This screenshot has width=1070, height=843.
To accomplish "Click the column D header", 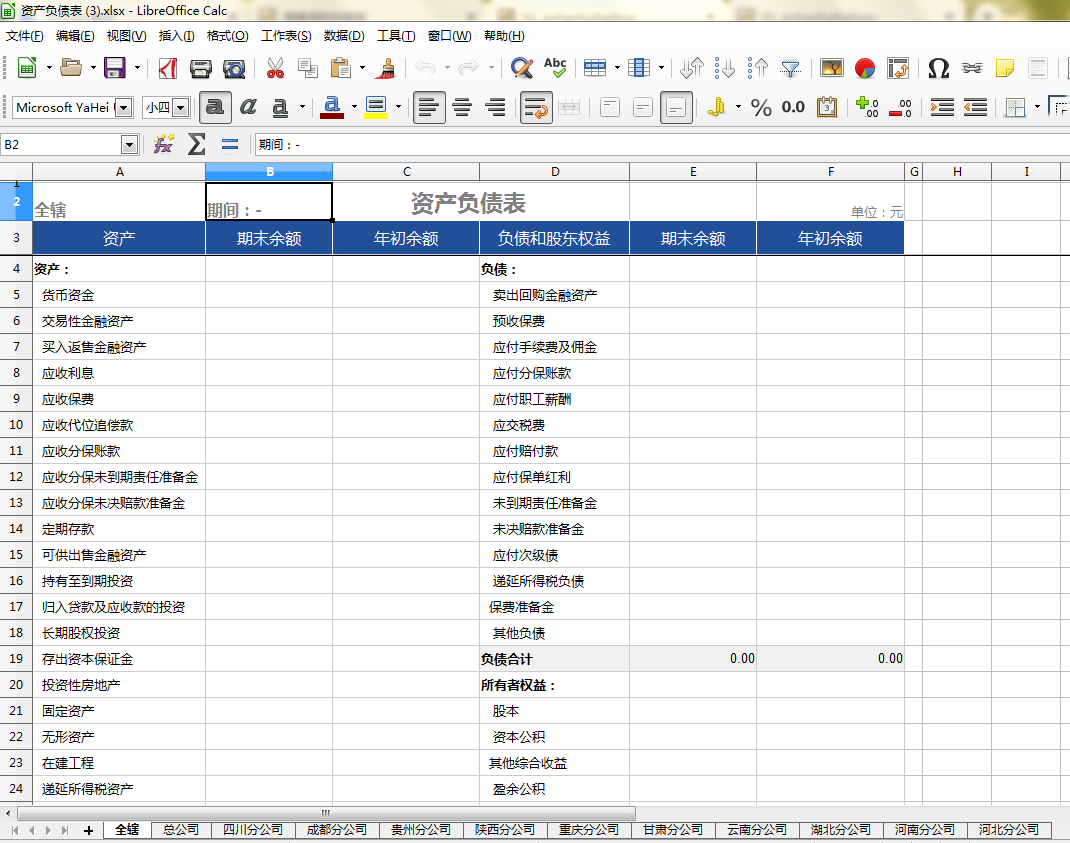I will point(555,172).
